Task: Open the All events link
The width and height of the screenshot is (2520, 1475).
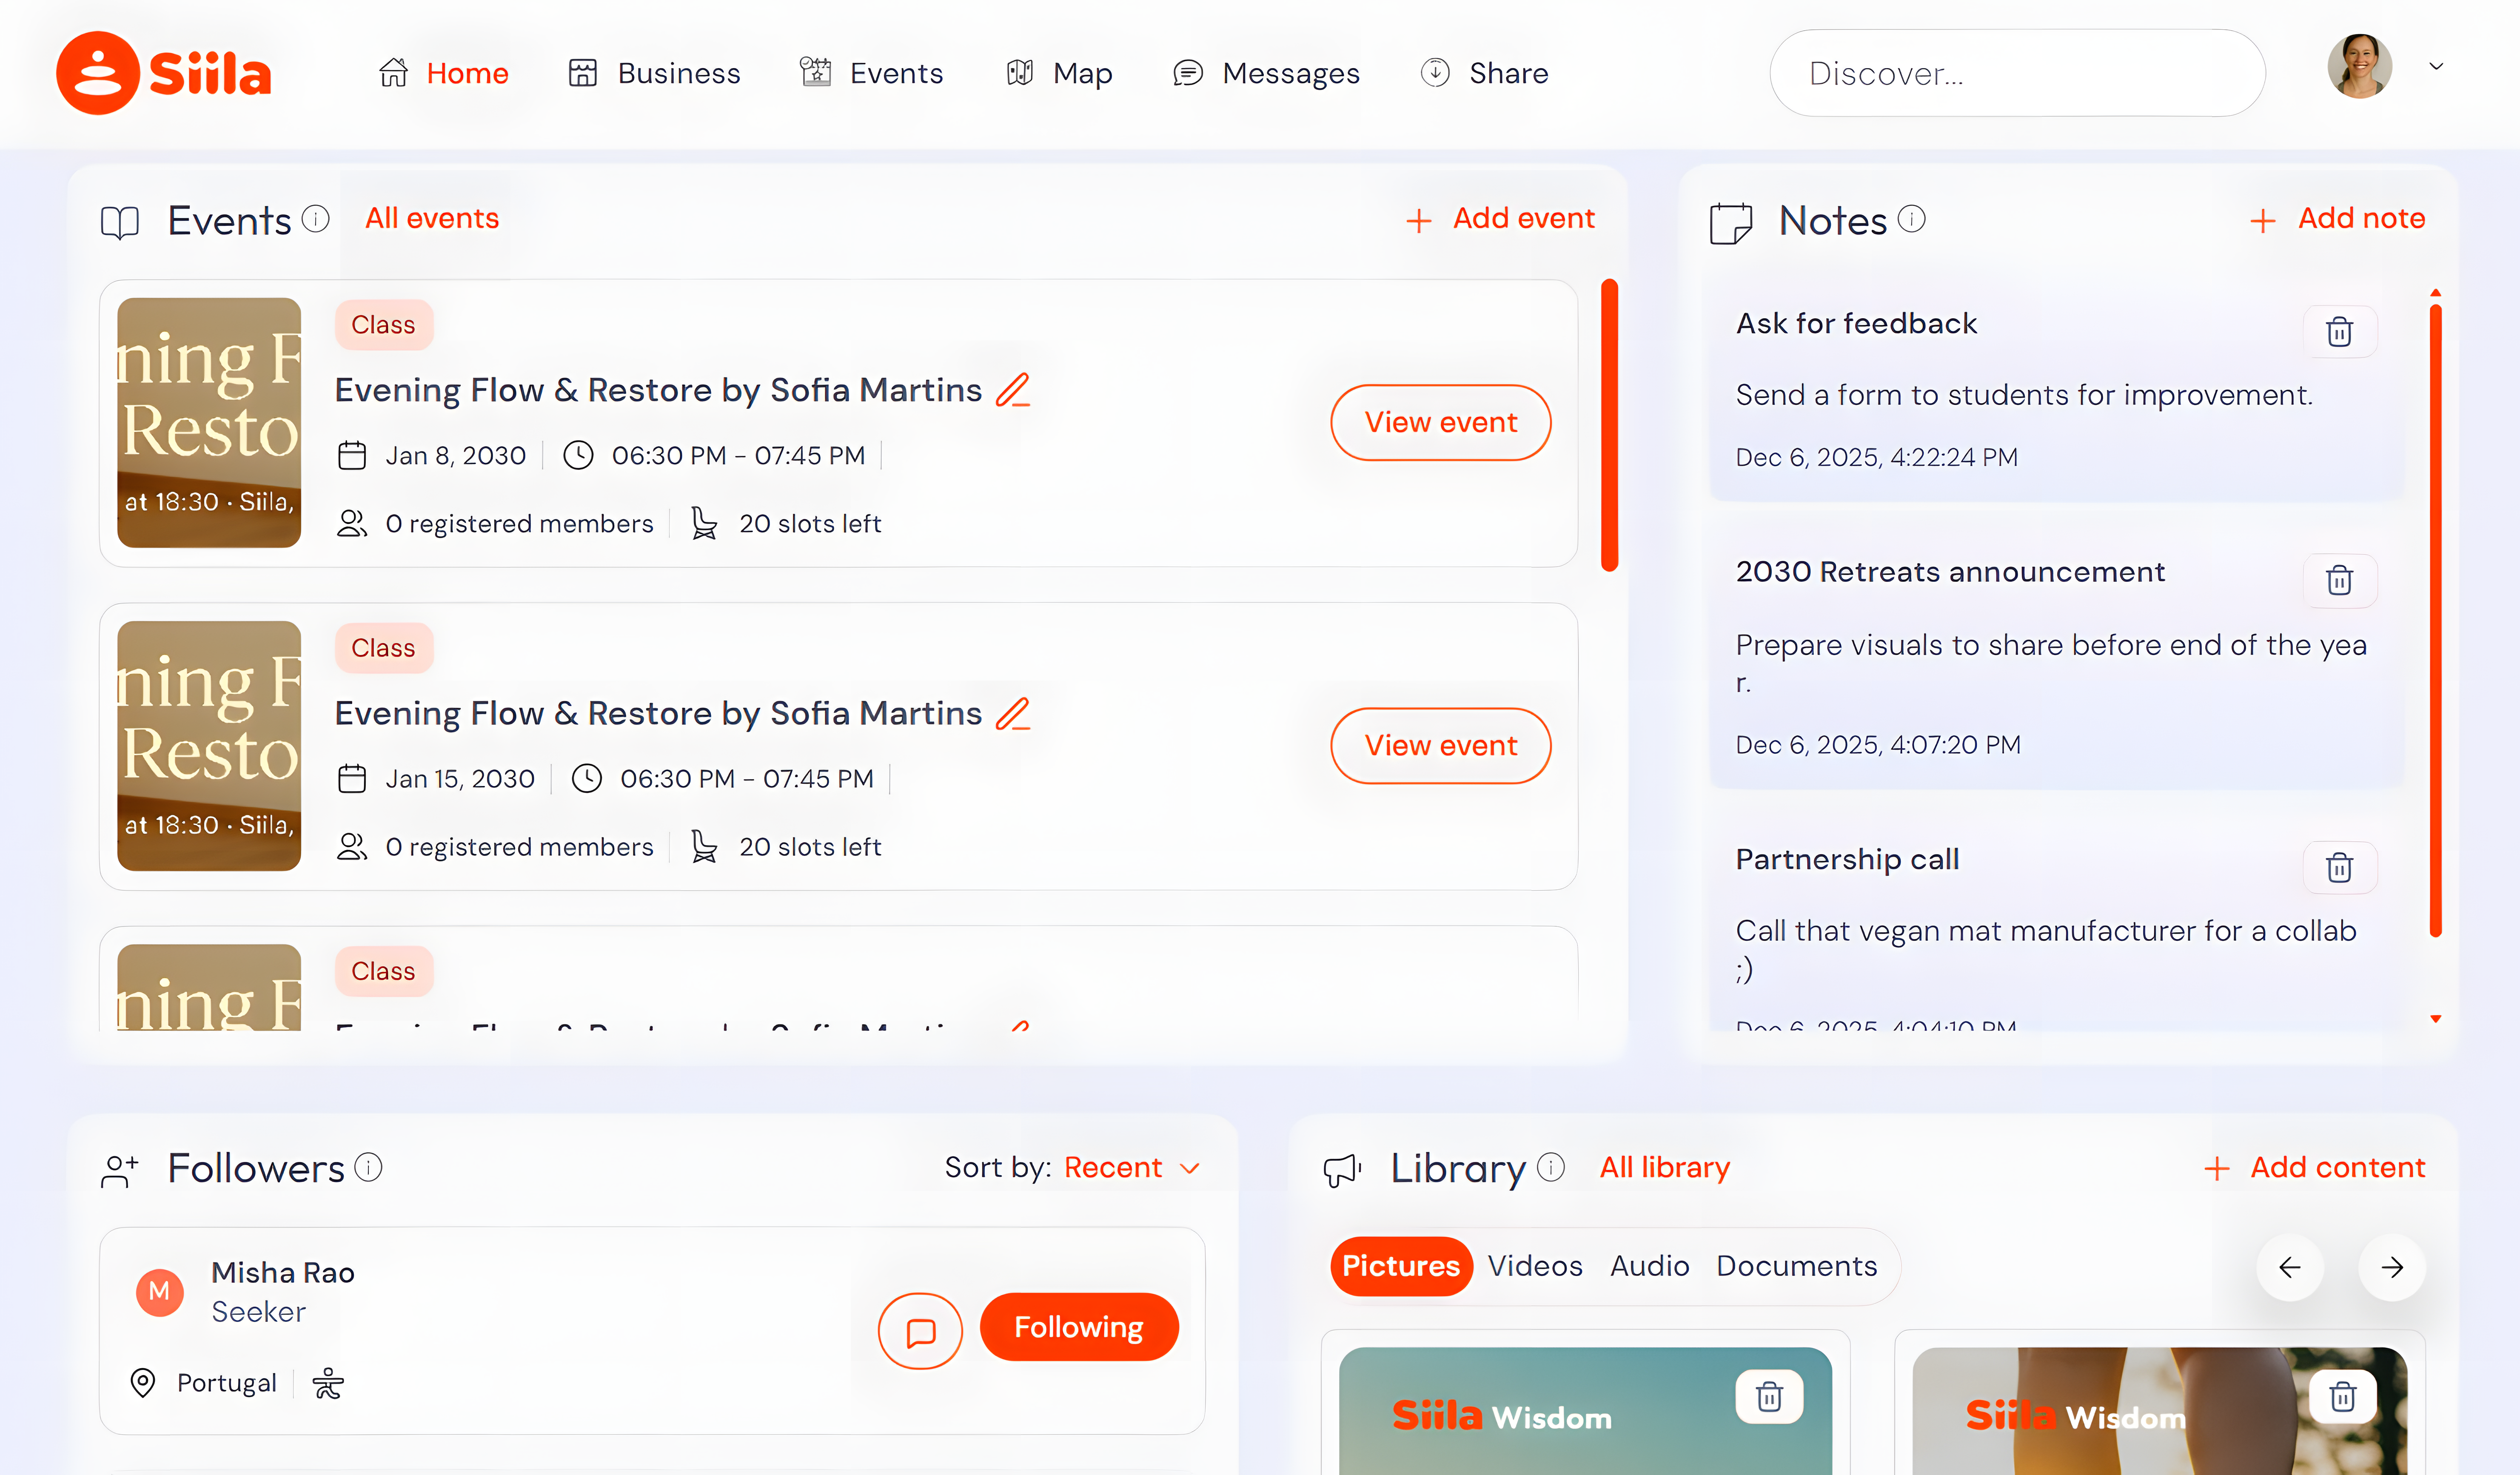Action: pos(432,218)
